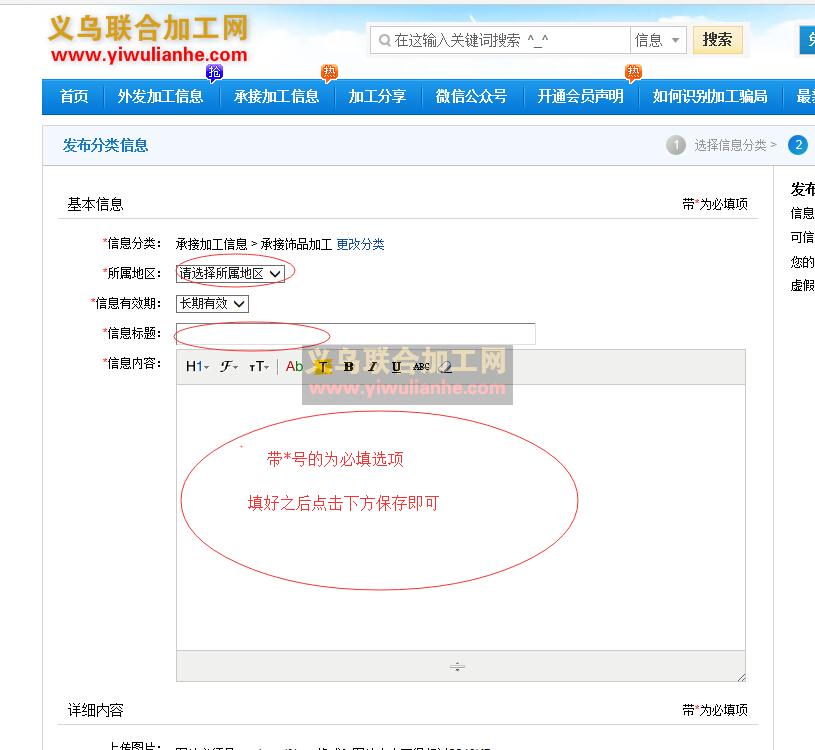The height and width of the screenshot is (750, 815).
Task: Click the editor height resize bar
Action: (x=457, y=666)
